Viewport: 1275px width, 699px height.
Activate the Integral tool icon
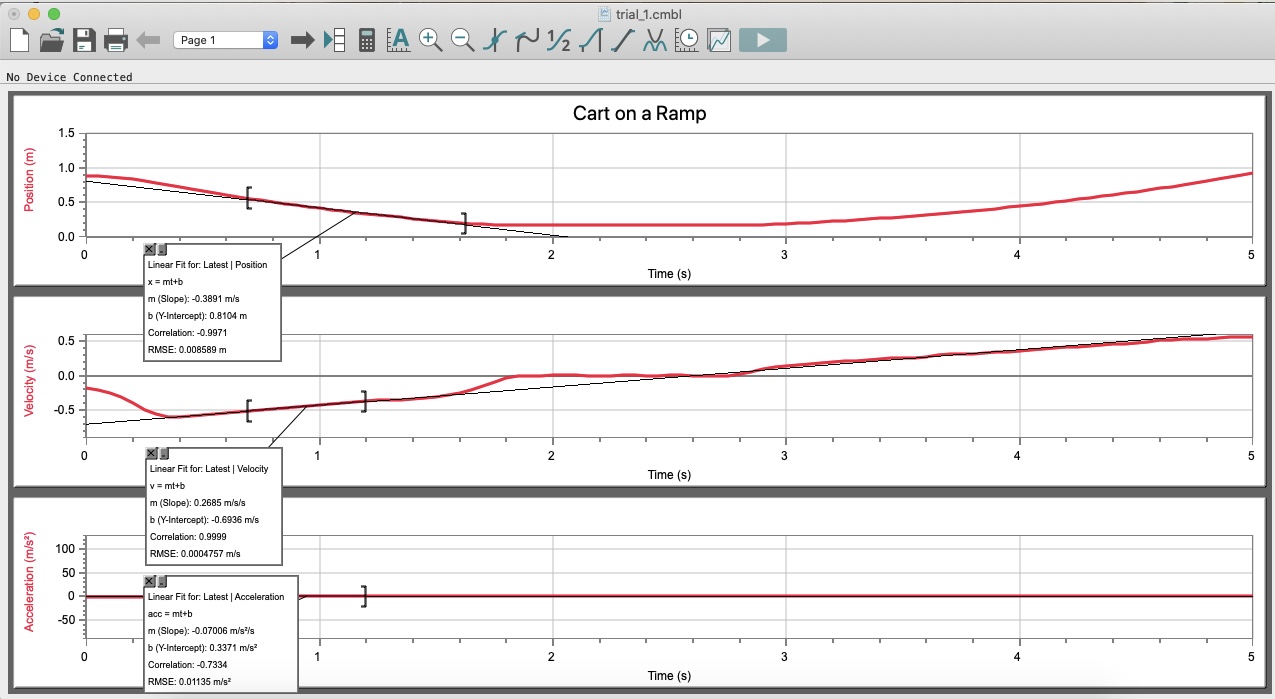[x=591, y=40]
